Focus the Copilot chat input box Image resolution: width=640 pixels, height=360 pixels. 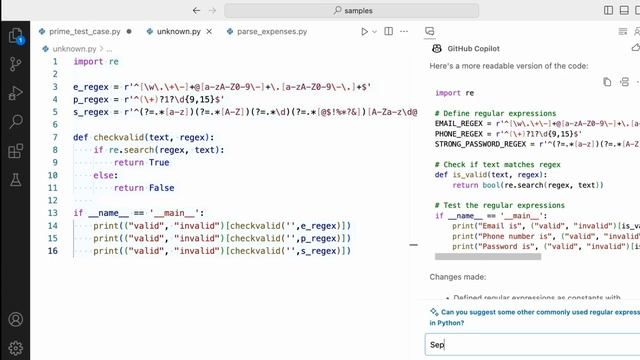click(532, 345)
